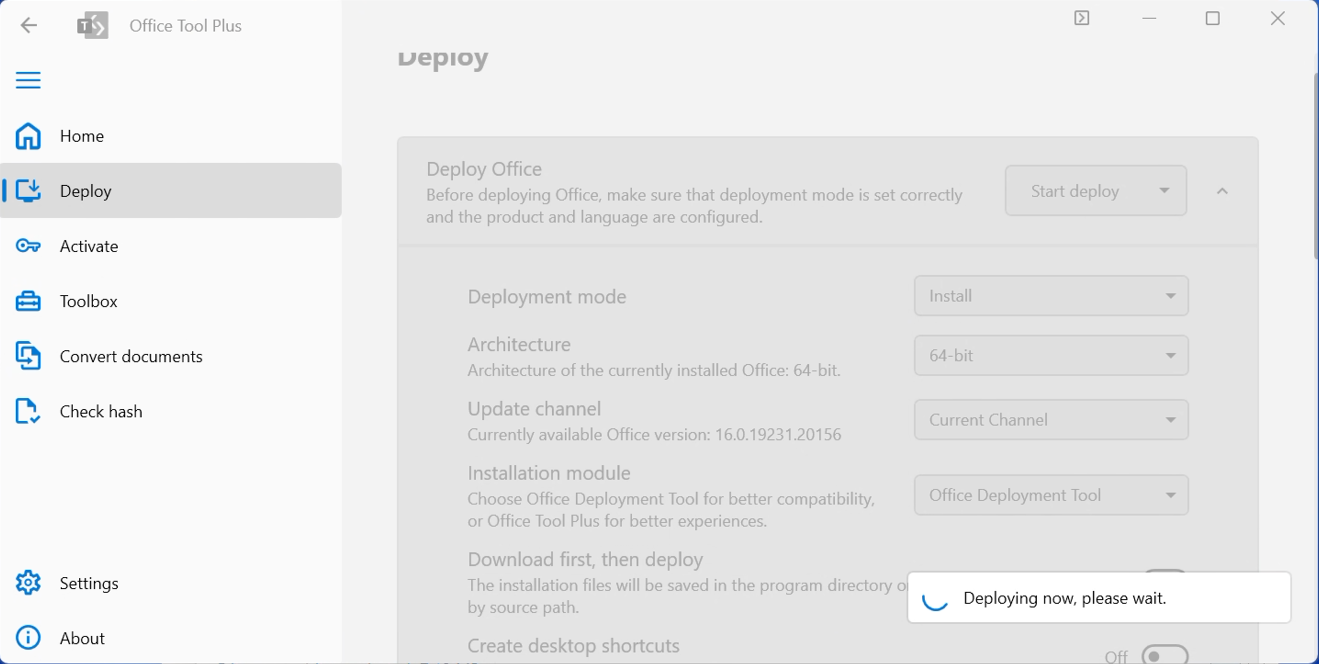Open the Toolbox briefcase icon
The height and width of the screenshot is (664, 1319).
pyautogui.click(x=28, y=301)
